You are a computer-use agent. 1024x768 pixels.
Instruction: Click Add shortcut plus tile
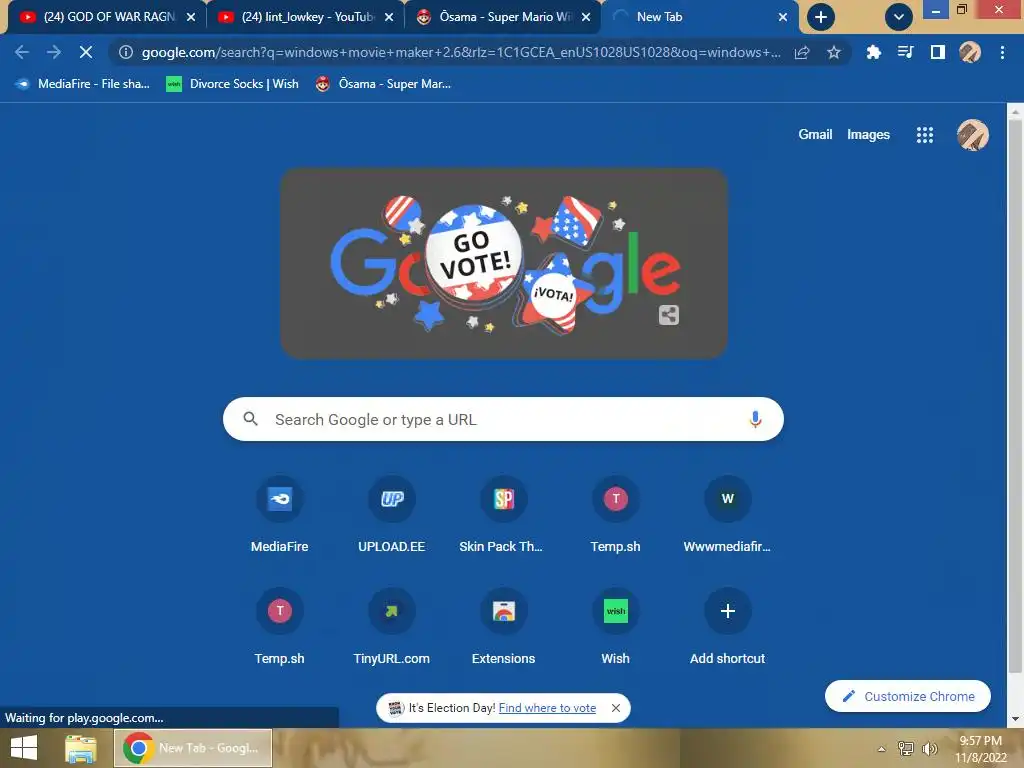pos(728,627)
